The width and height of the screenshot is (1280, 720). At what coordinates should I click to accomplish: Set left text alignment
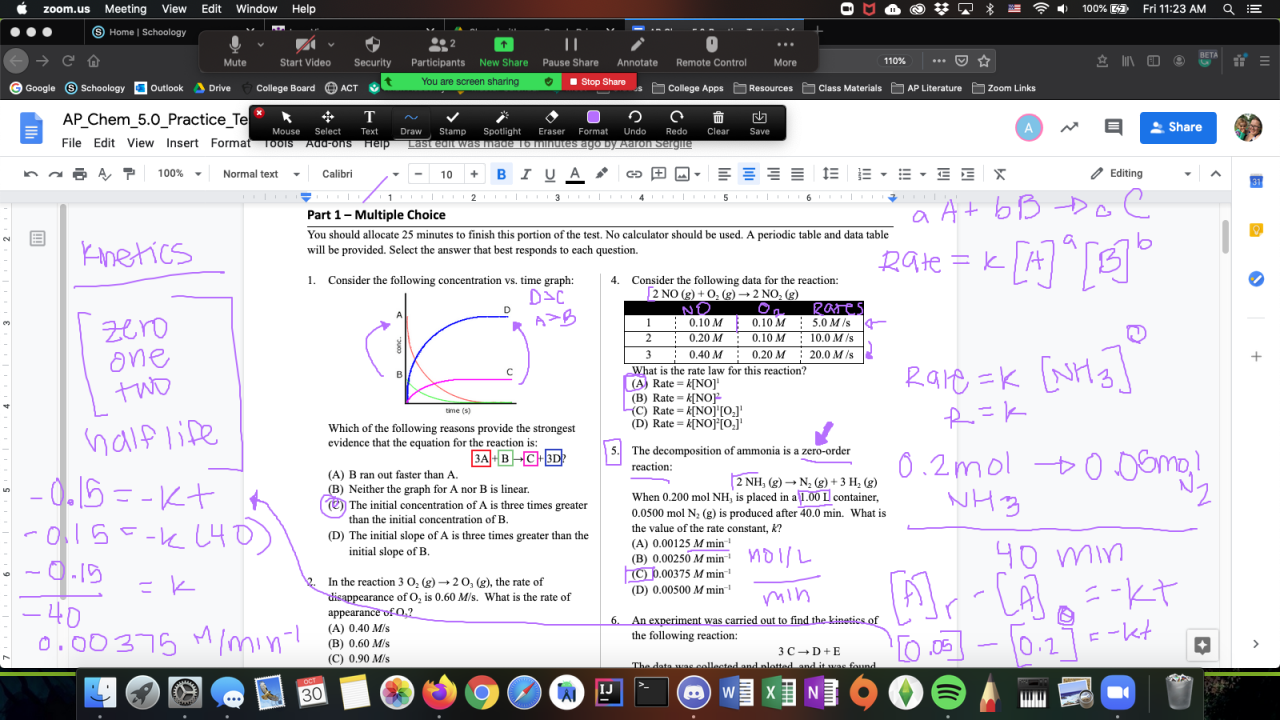[x=724, y=174]
